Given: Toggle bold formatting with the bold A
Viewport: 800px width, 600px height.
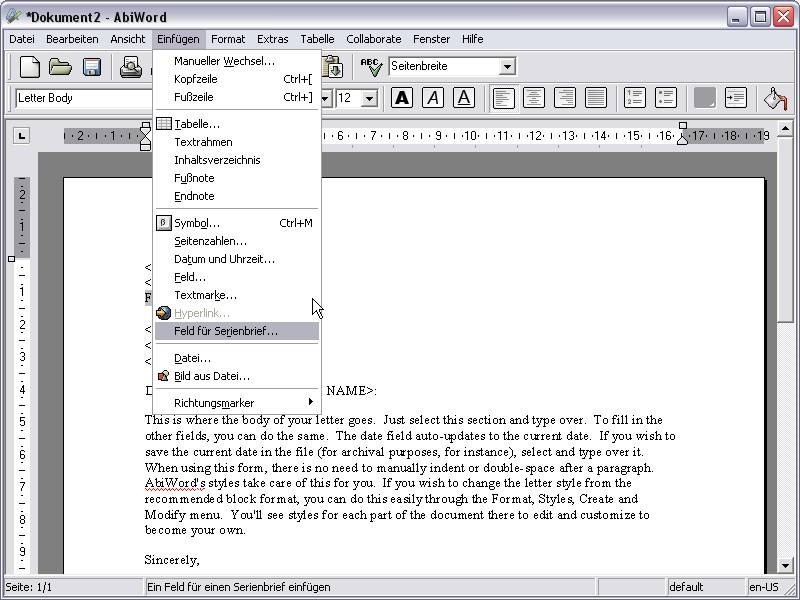Looking at the screenshot, I should (402, 97).
